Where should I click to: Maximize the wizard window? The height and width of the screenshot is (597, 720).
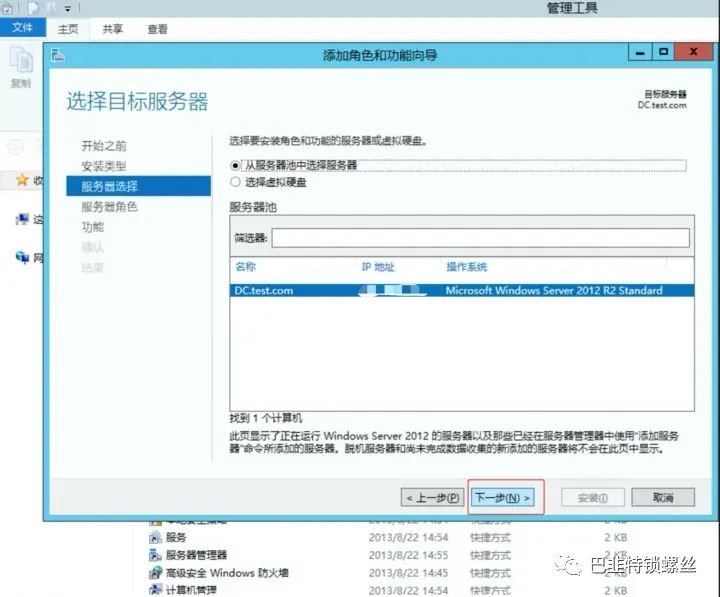pos(663,52)
